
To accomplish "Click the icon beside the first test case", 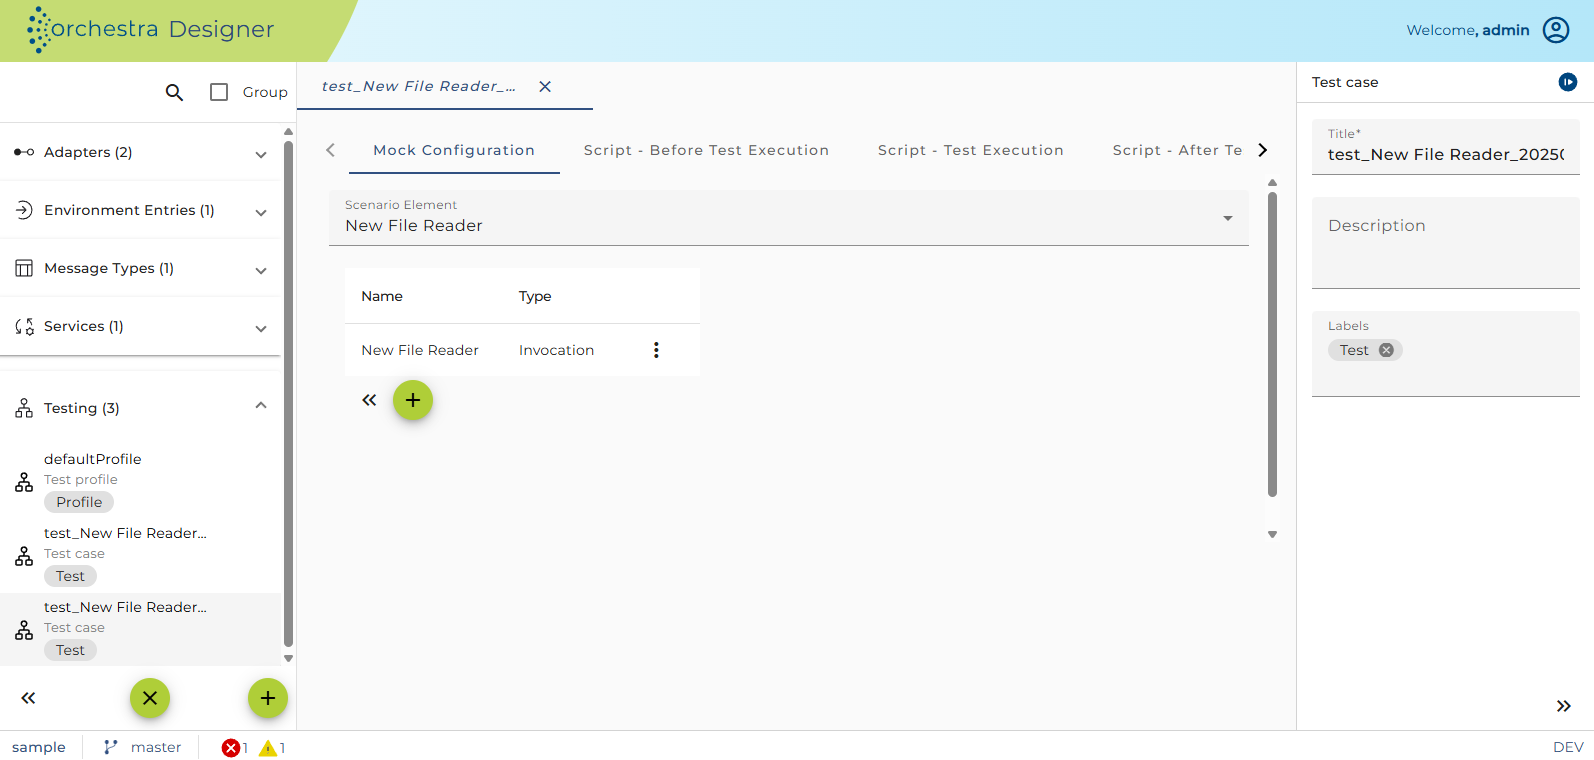I will coord(24,557).
